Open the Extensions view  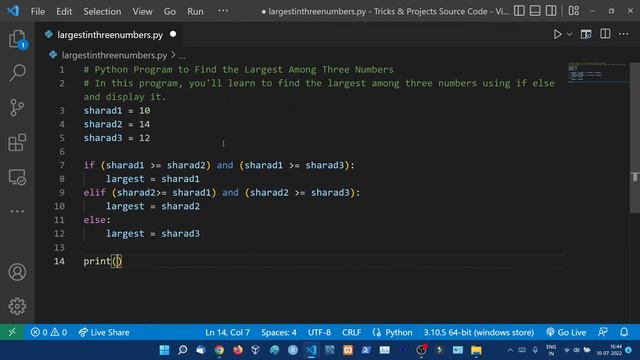(17, 142)
